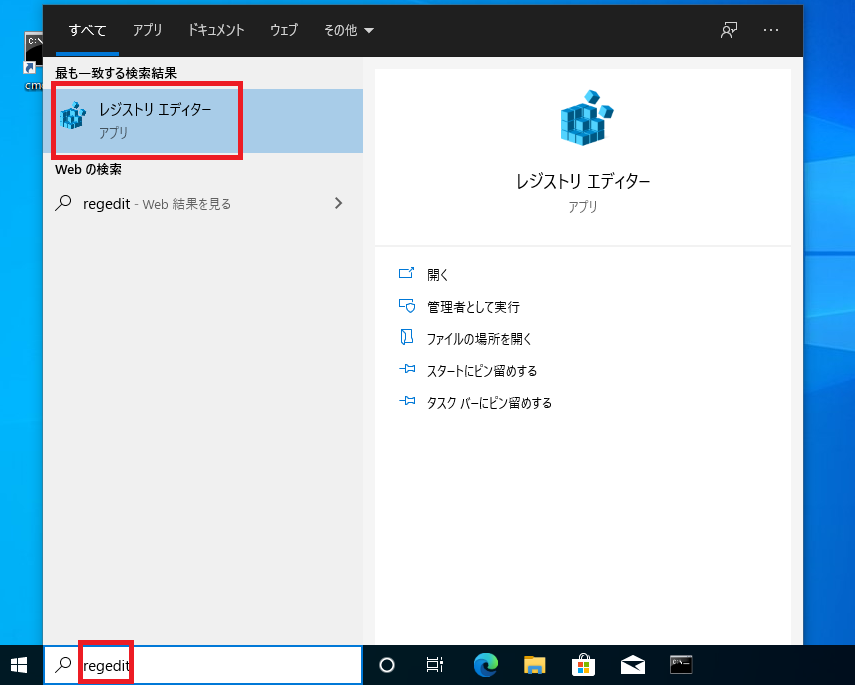The image size is (855, 685).
Task: Open the Windows Start button
Action: tap(20, 665)
